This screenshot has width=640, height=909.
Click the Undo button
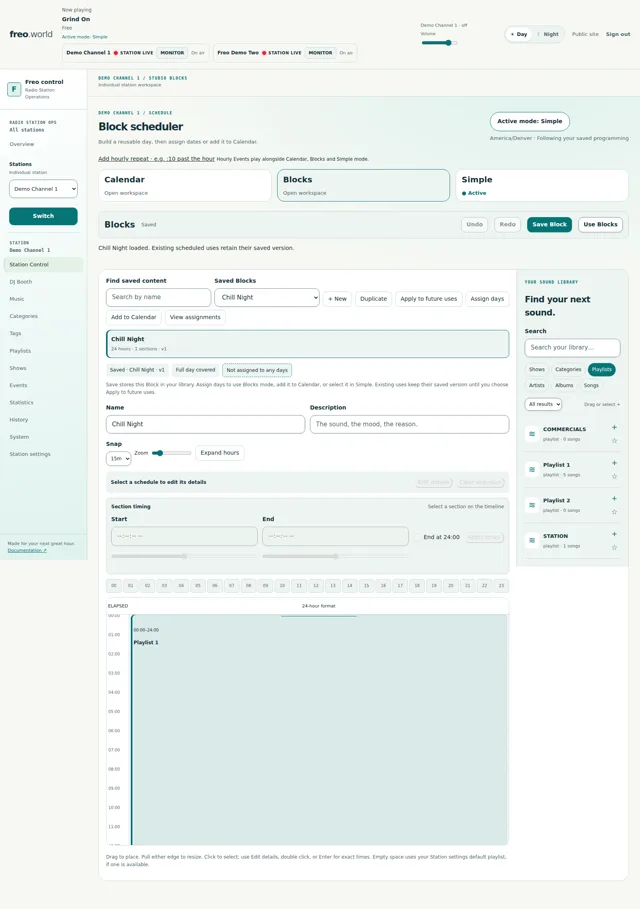(x=475, y=224)
